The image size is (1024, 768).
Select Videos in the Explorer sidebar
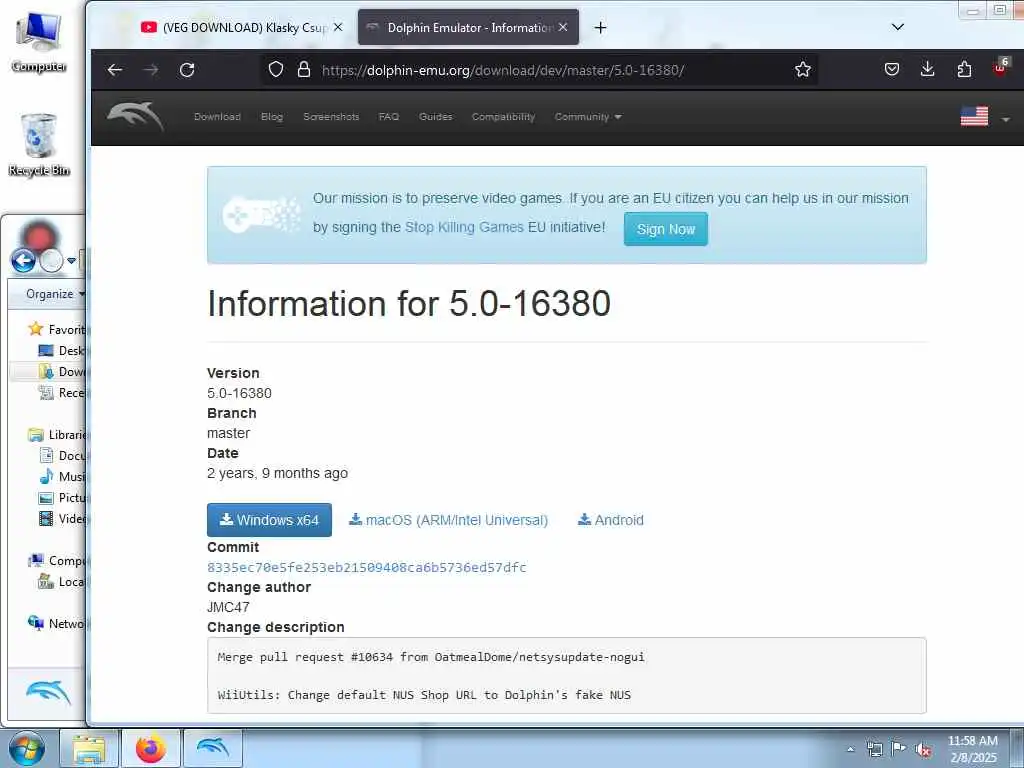point(62,519)
